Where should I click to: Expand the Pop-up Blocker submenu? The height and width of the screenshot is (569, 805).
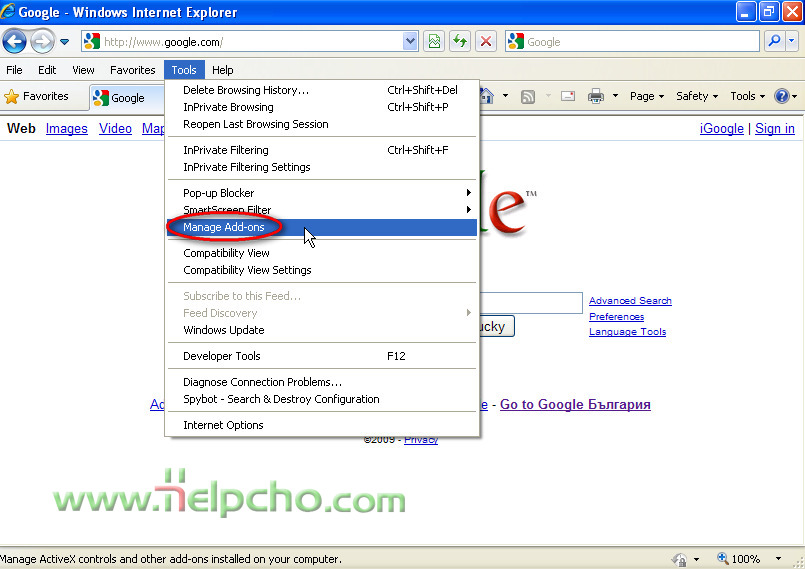(322, 193)
